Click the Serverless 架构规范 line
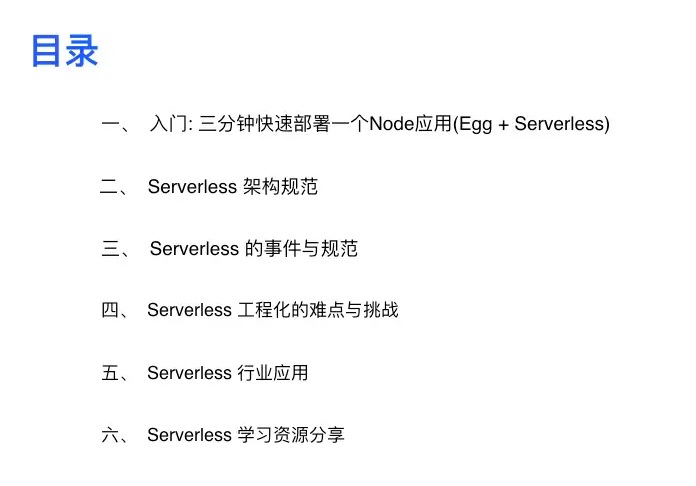This screenshot has height=486, width=696. [233, 186]
